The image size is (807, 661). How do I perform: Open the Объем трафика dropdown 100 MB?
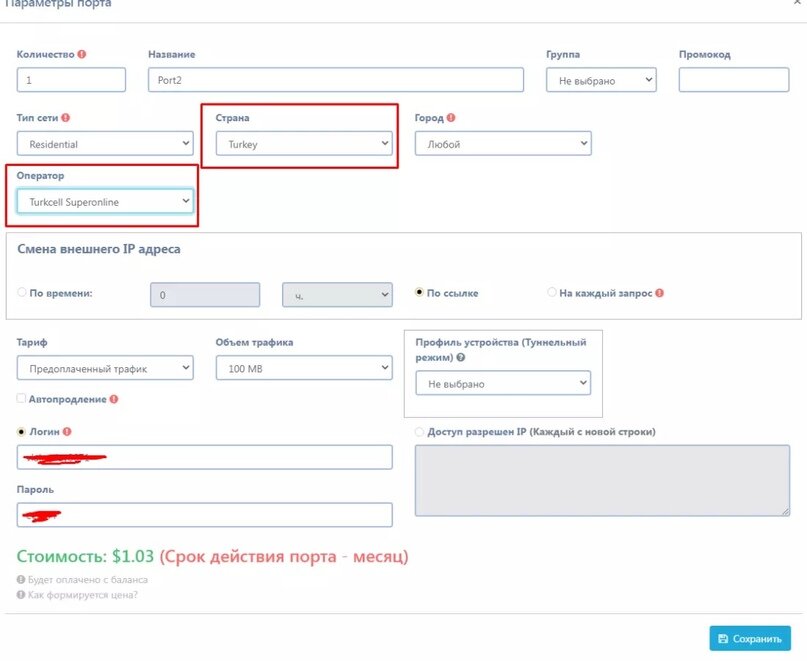[304, 368]
